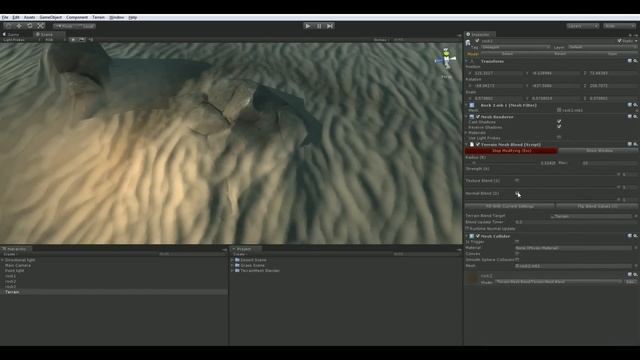The height and width of the screenshot is (360, 640).
Task: Toggle Receive Shadows checkbox
Action: click(559, 127)
